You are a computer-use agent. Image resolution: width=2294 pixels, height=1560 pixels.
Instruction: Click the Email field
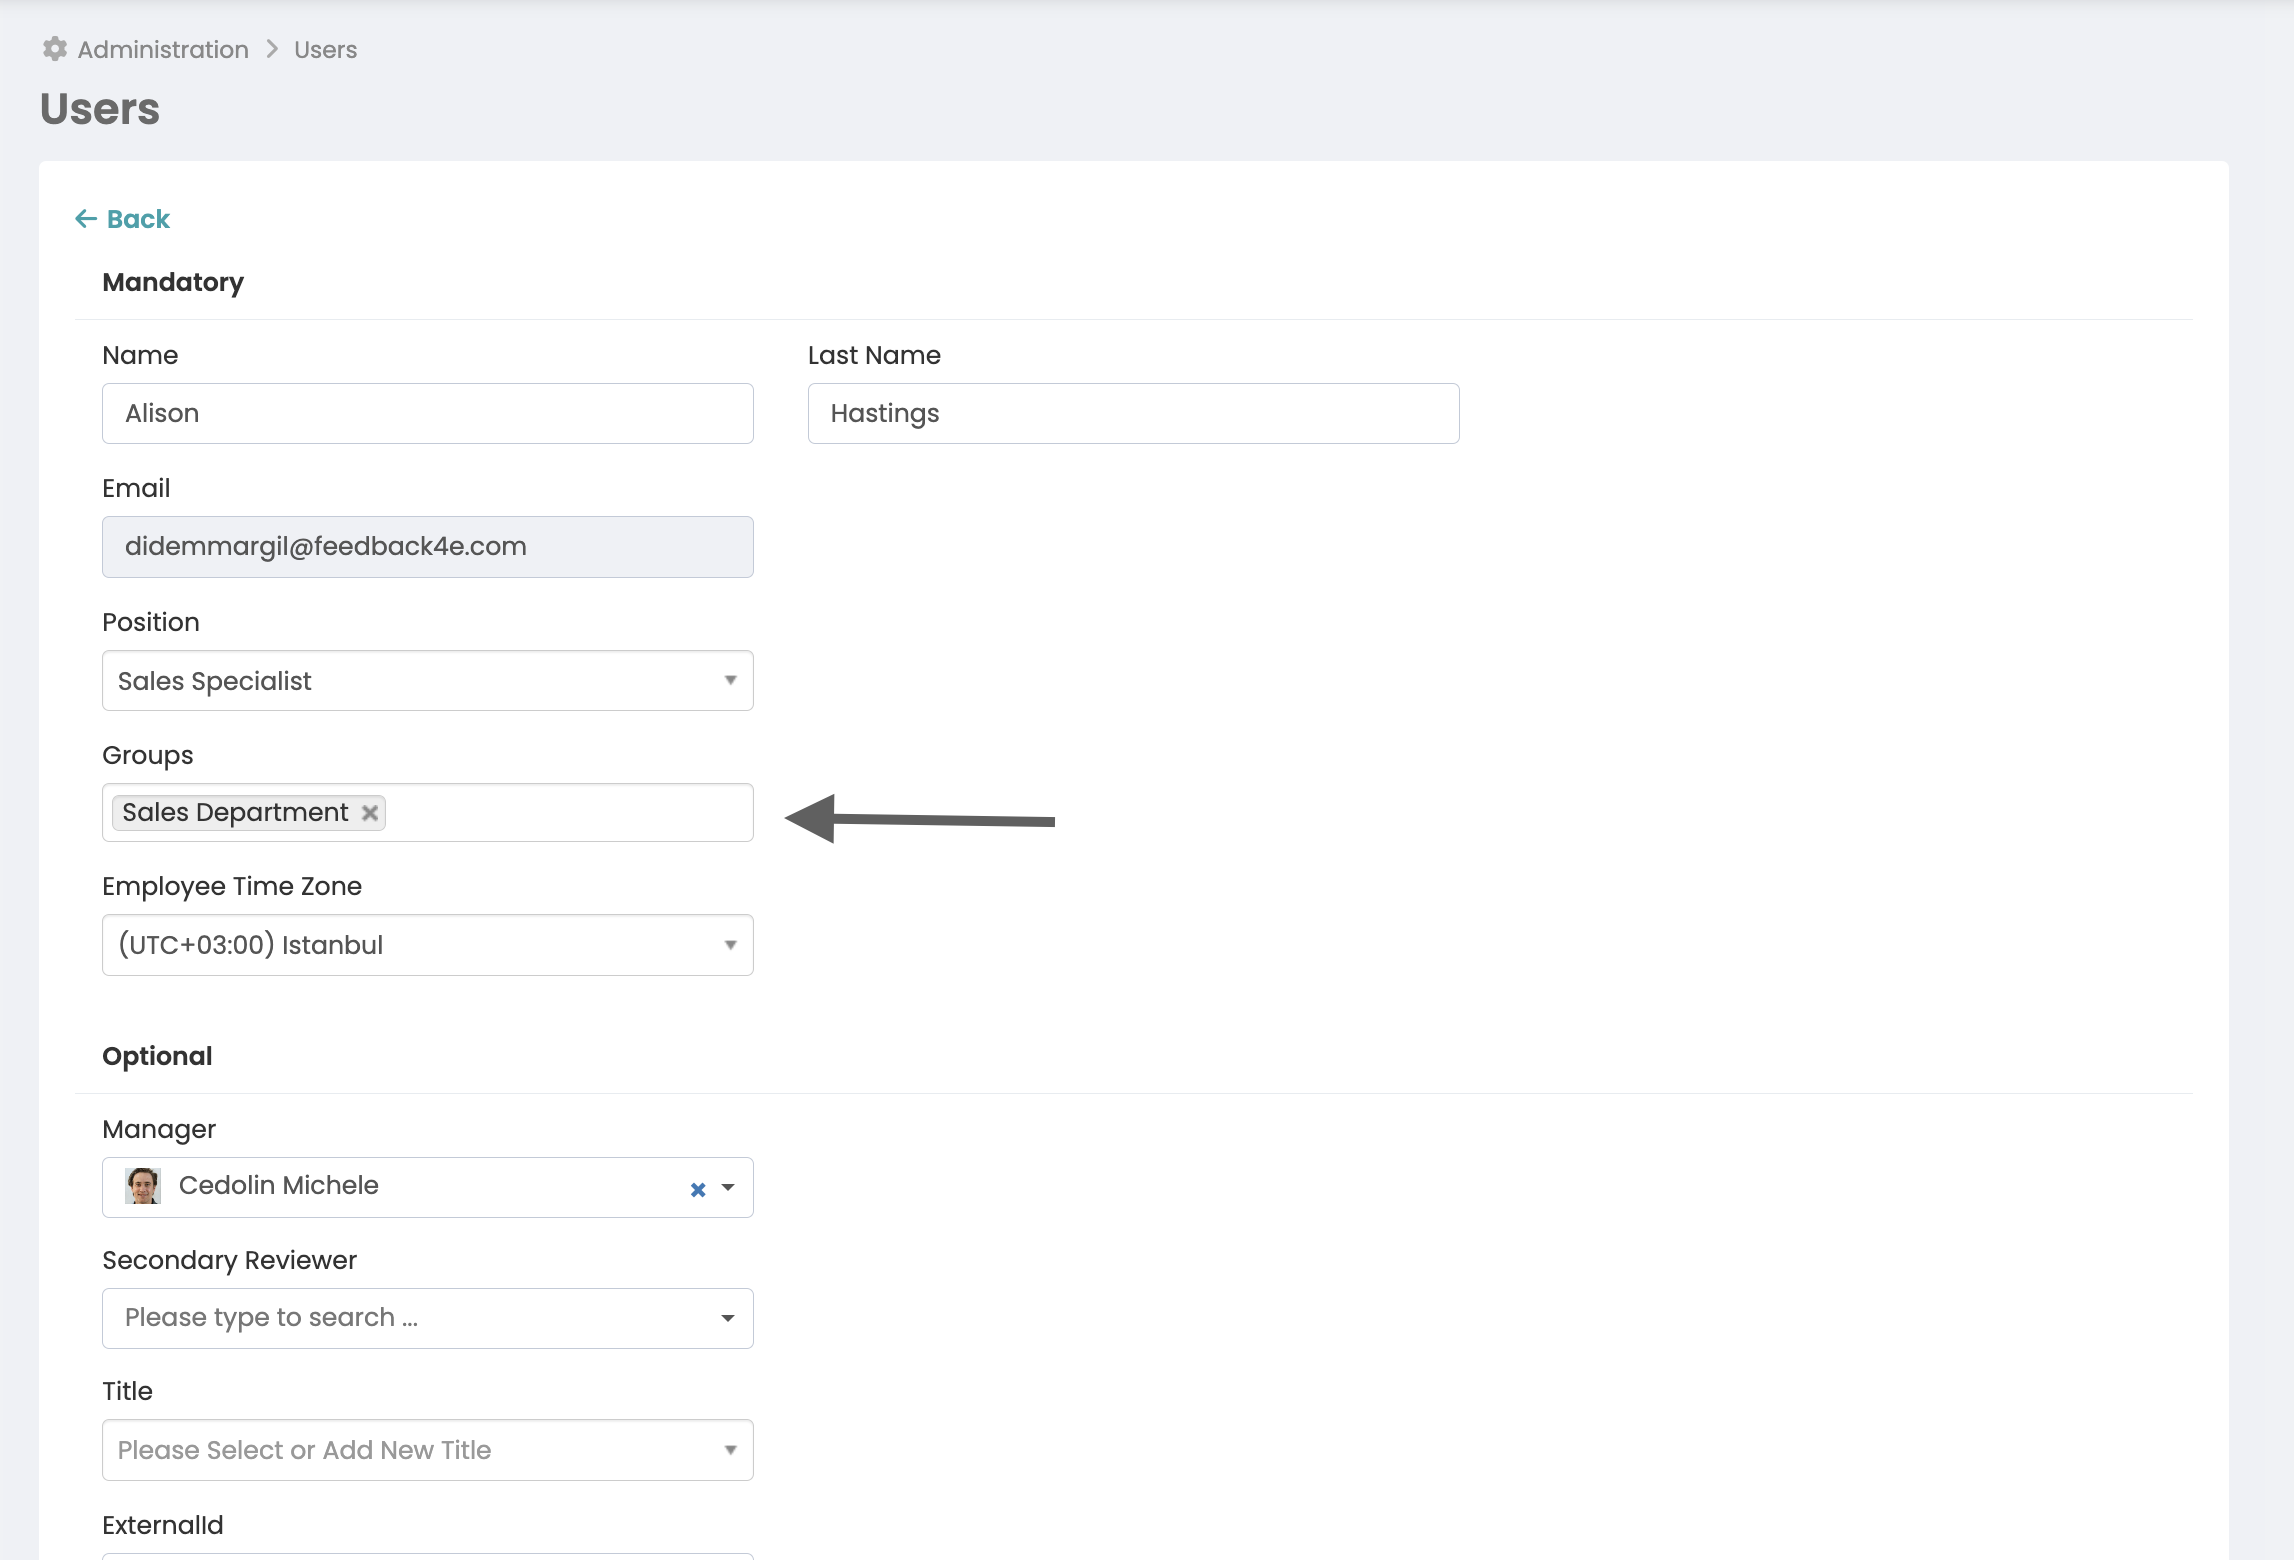click(x=427, y=547)
